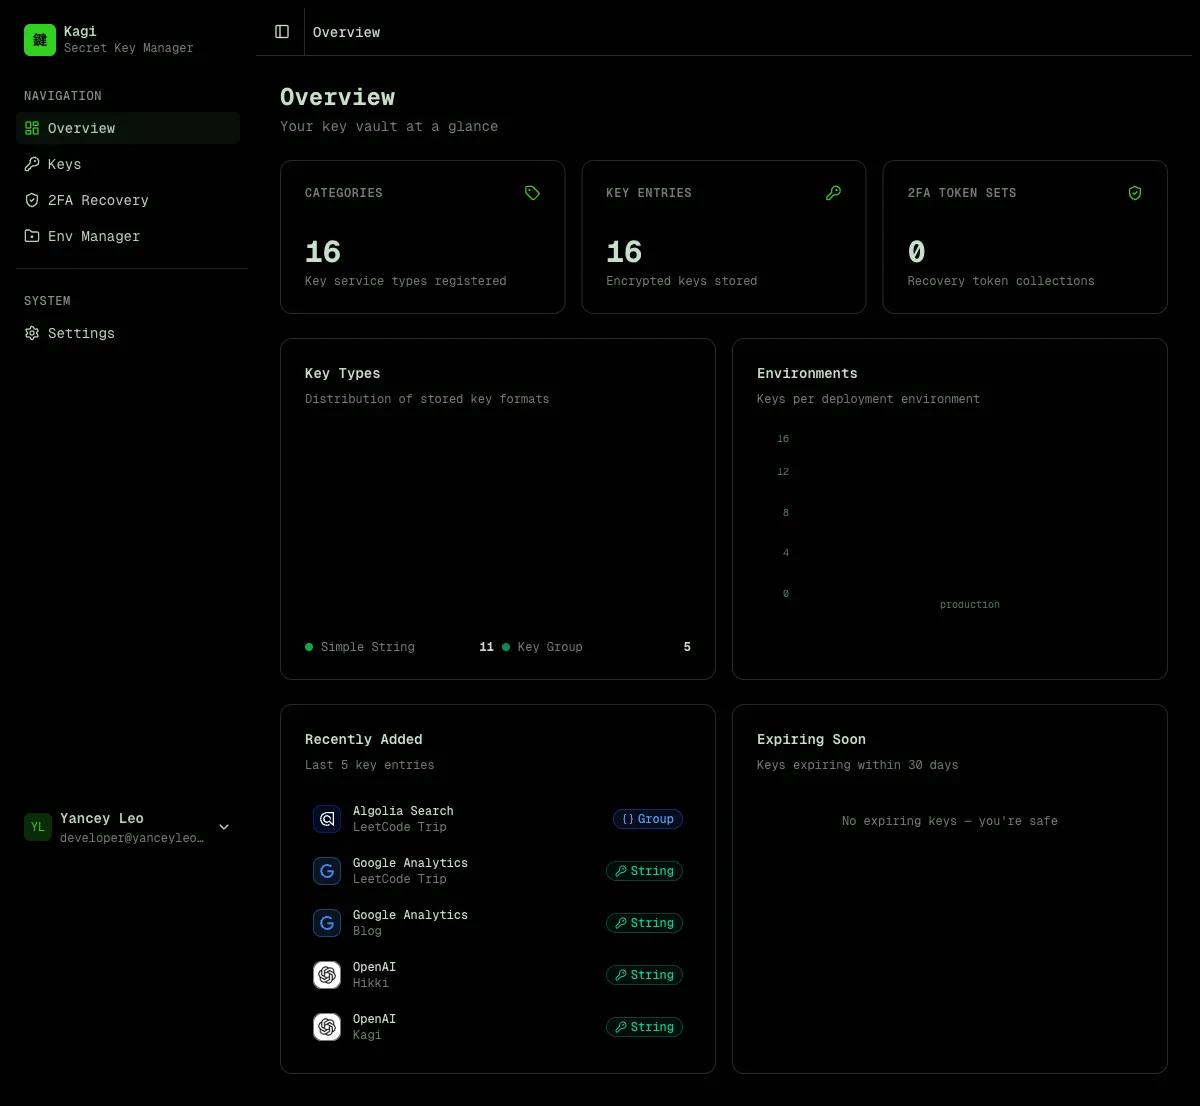Click the tag icon on the Categories card
The width and height of the screenshot is (1200, 1106).
[532, 193]
